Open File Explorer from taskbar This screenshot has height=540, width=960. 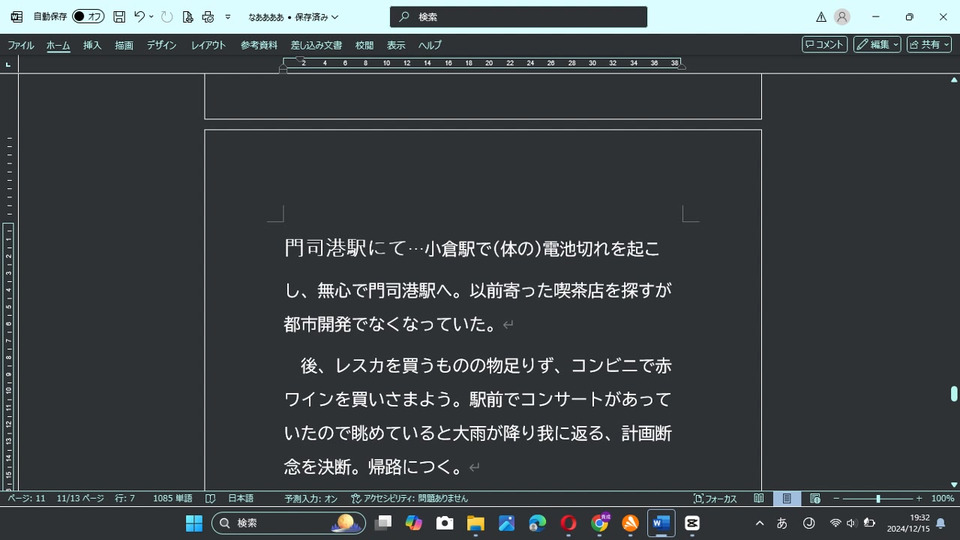pos(476,523)
